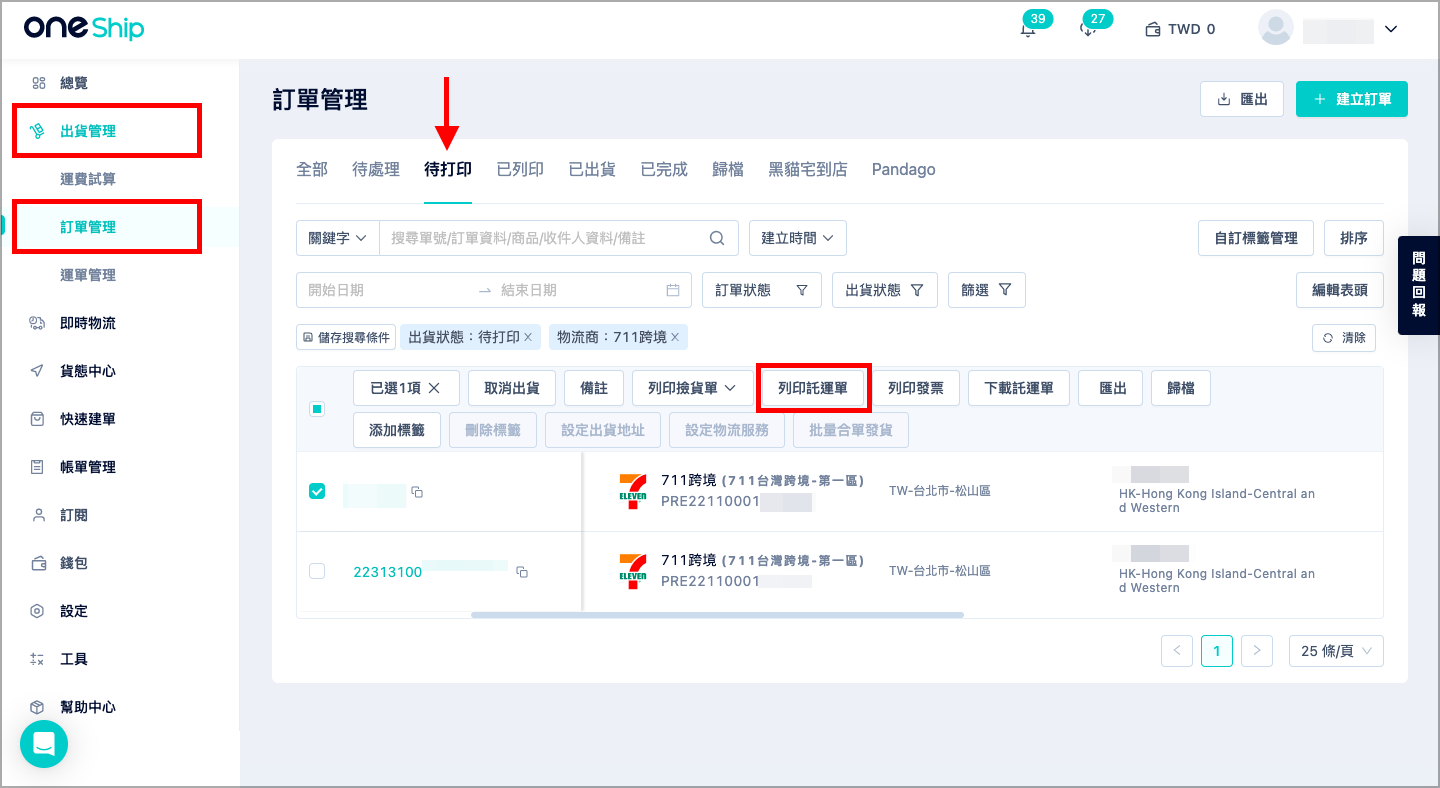
Task: Open 運費試算 in the sidebar
Action: 88,179
